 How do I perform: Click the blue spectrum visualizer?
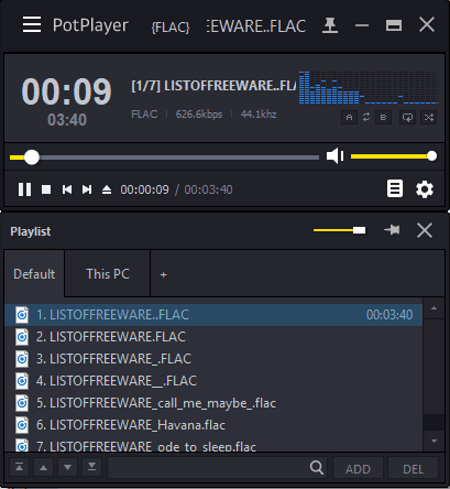coord(368,87)
